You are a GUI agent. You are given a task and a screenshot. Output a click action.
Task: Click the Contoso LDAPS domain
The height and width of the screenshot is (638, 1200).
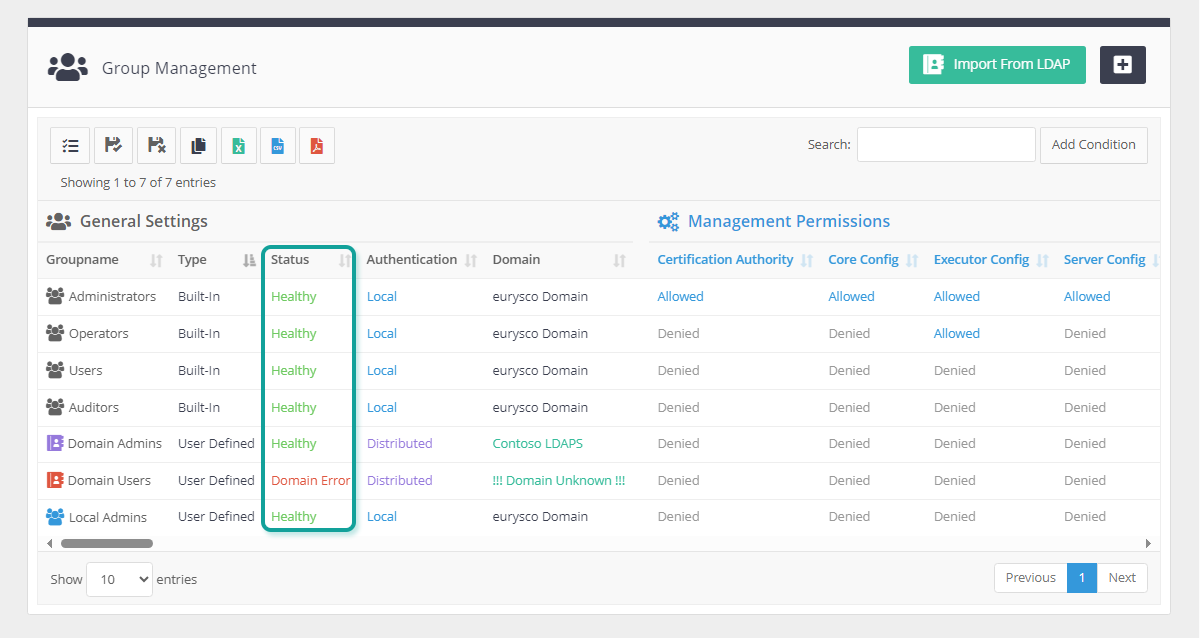coord(538,443)
